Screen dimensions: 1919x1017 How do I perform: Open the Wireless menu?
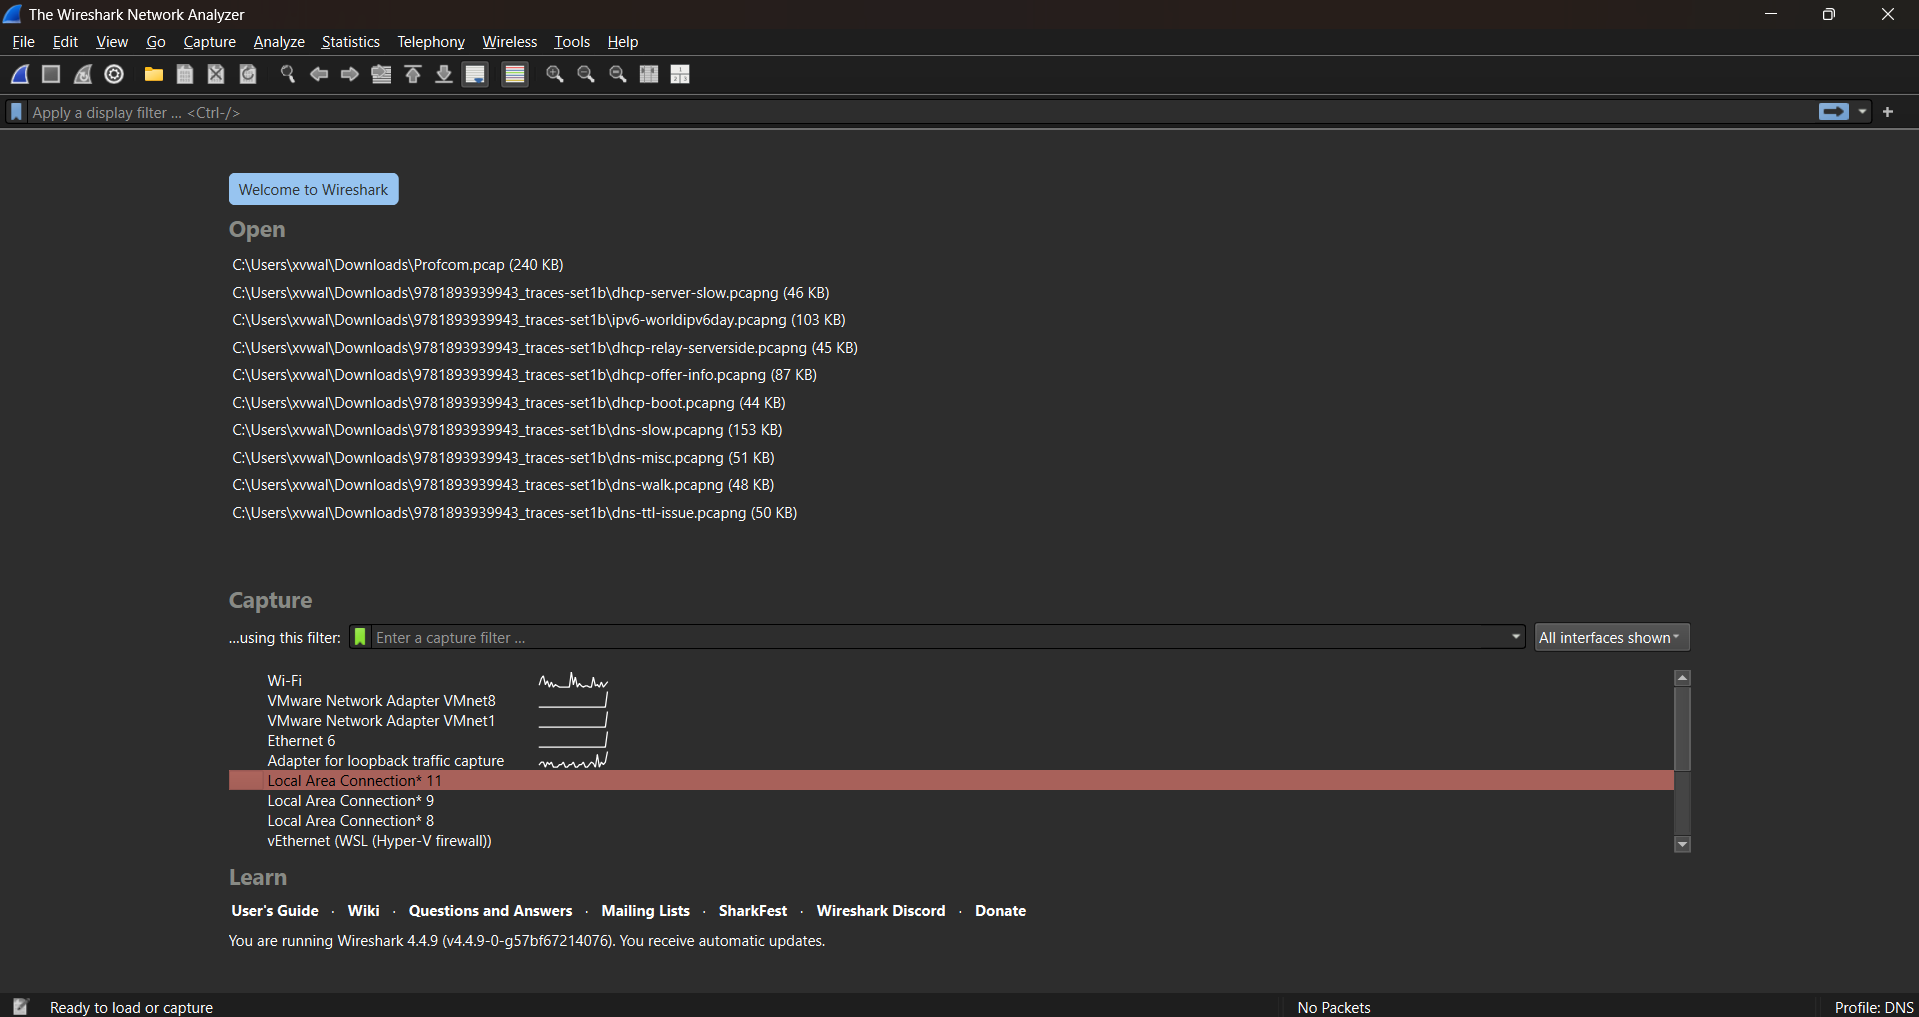tap(510, 42)
